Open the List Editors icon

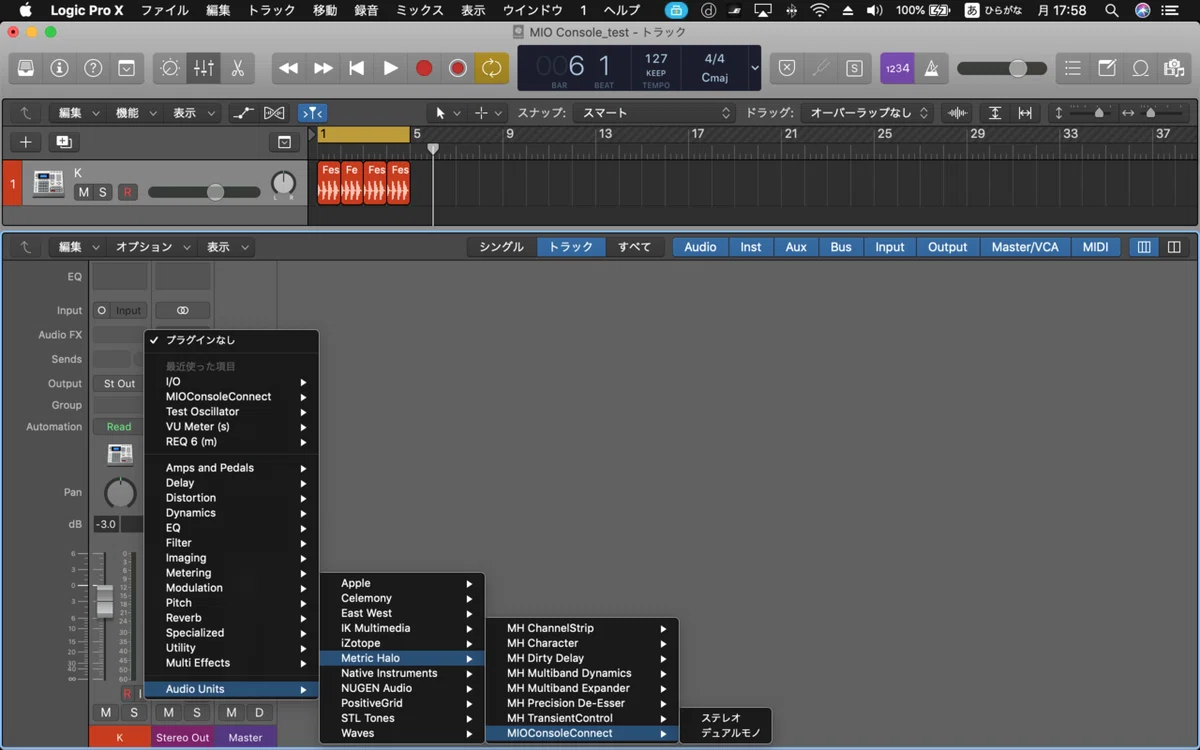(x=1073, y=68)
